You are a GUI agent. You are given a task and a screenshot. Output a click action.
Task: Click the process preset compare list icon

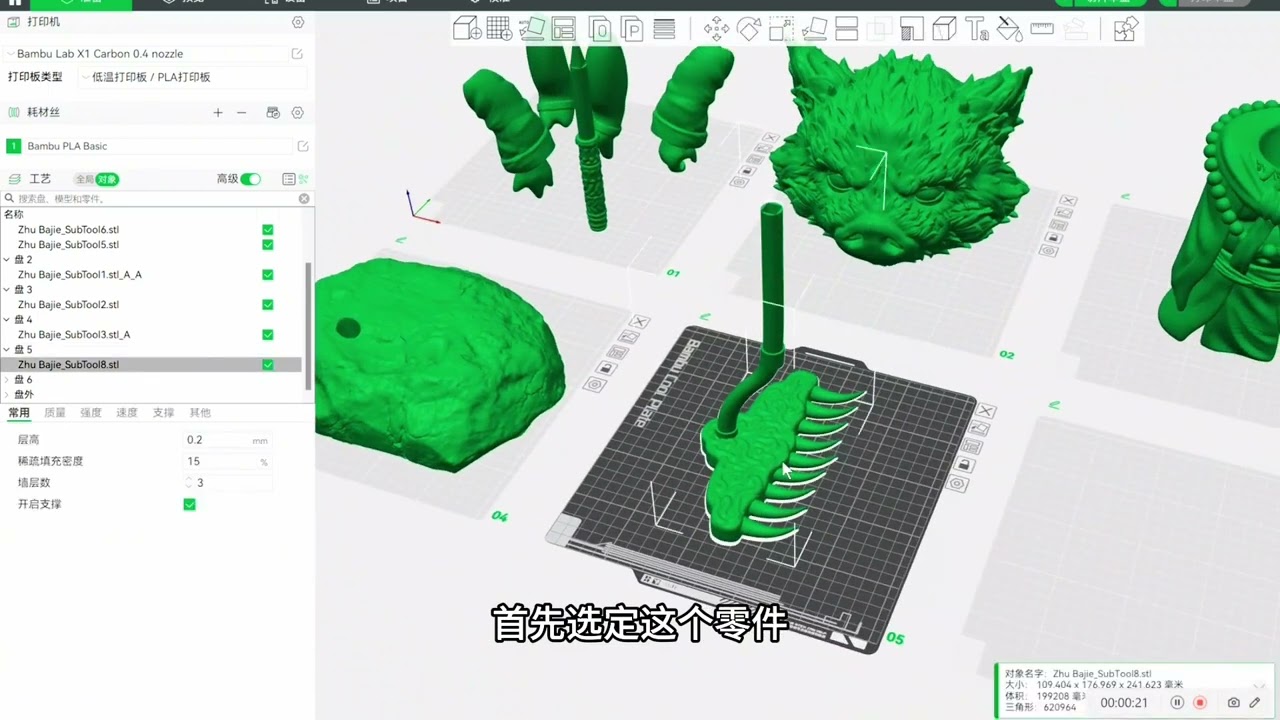289,179
